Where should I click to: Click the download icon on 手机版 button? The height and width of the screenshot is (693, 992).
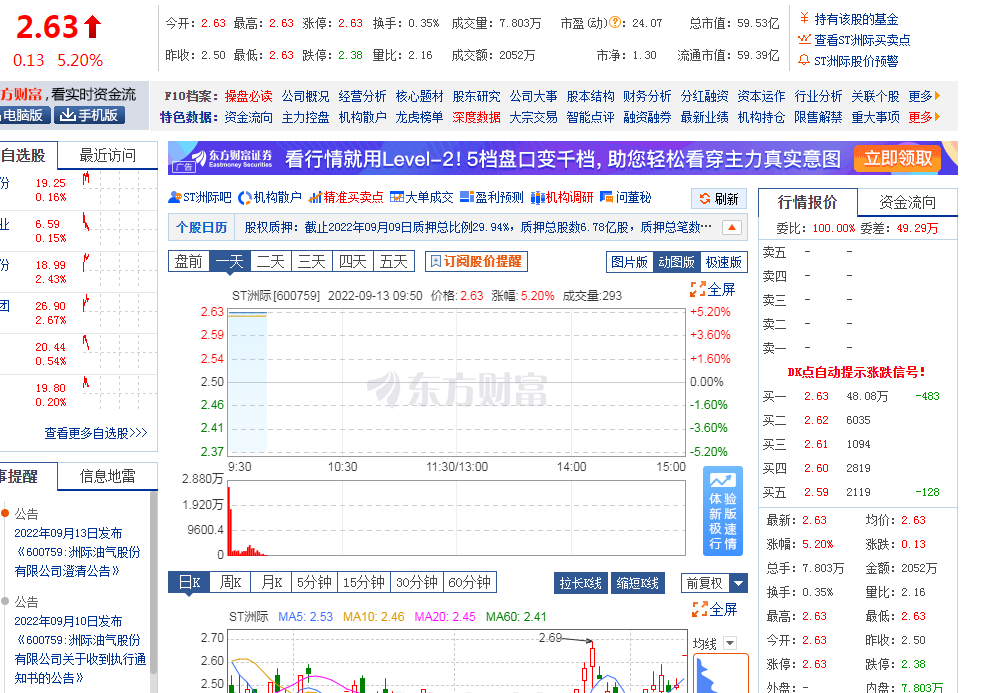[x=68, y=115]
